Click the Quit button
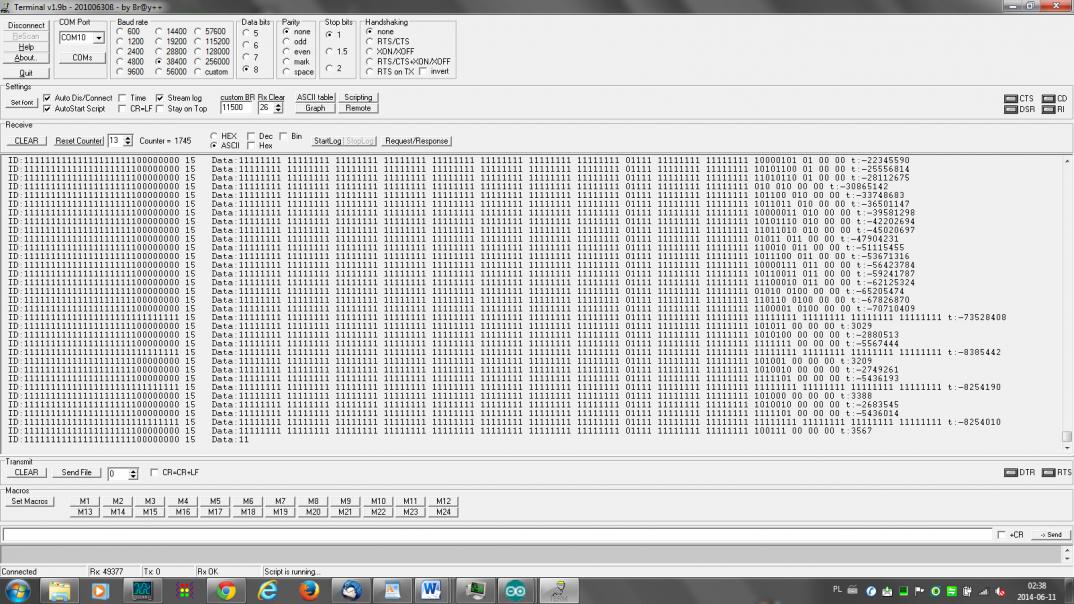 26,73
